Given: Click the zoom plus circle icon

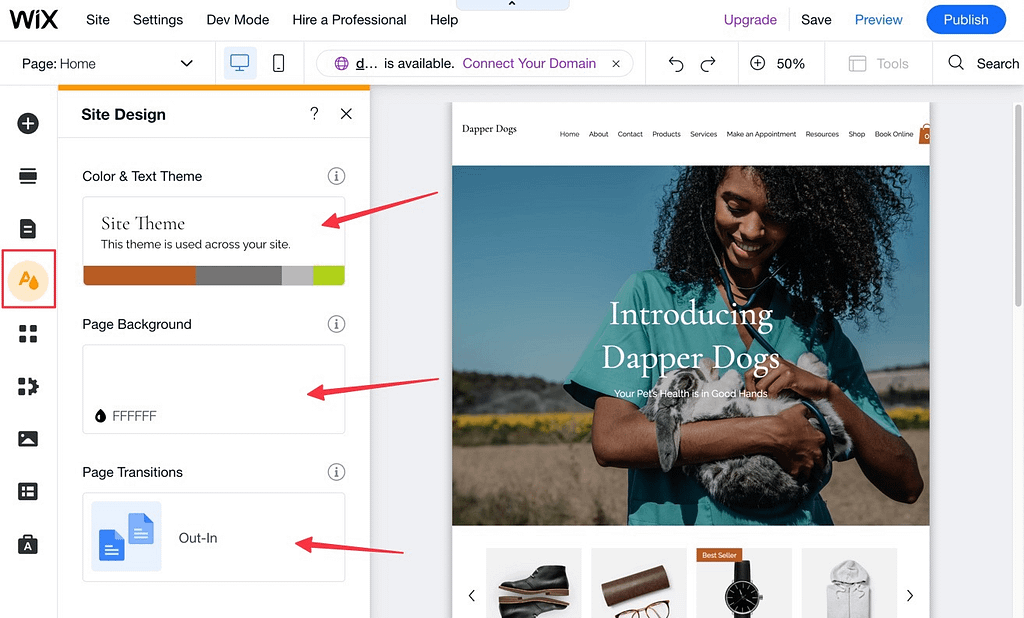Looking at the screenshot, I should [x=758, y=63].
